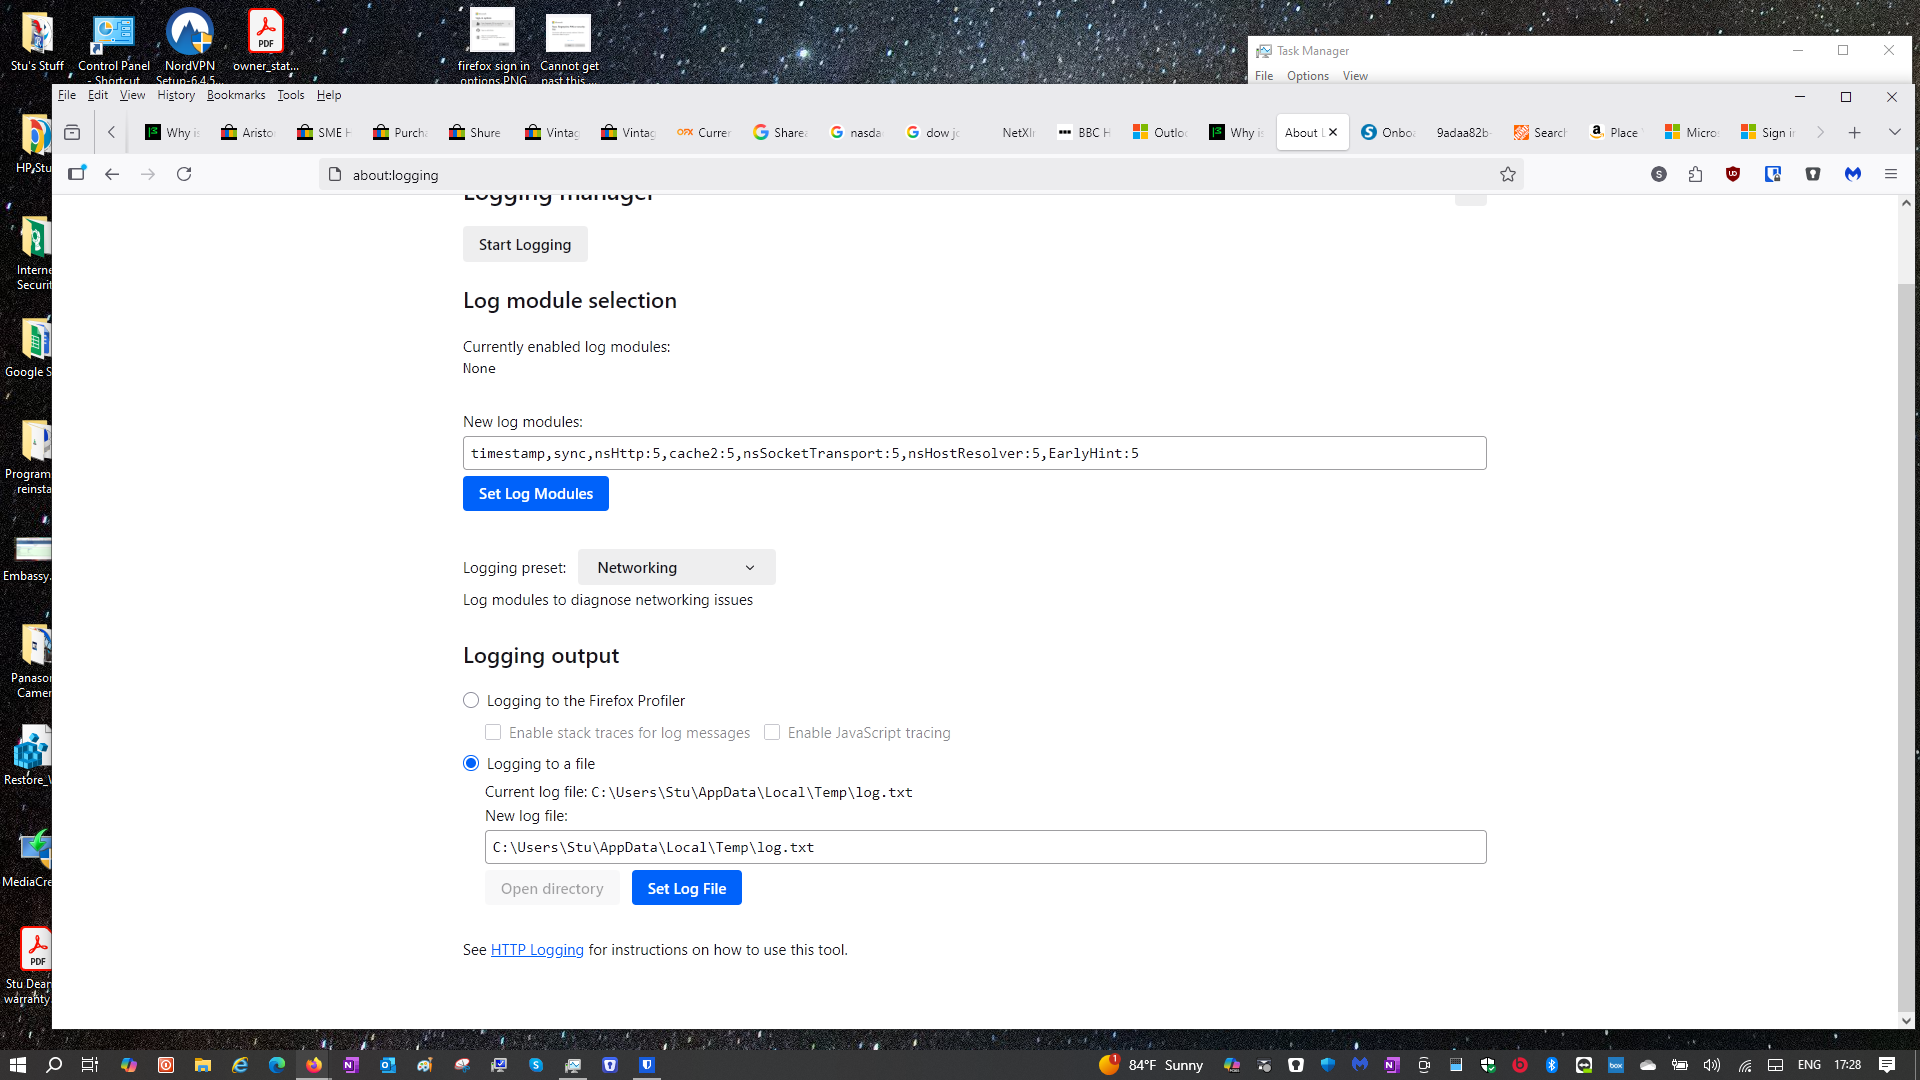Enable stack traces for log messages checkbox
1920x1080 pixels.
493,732
